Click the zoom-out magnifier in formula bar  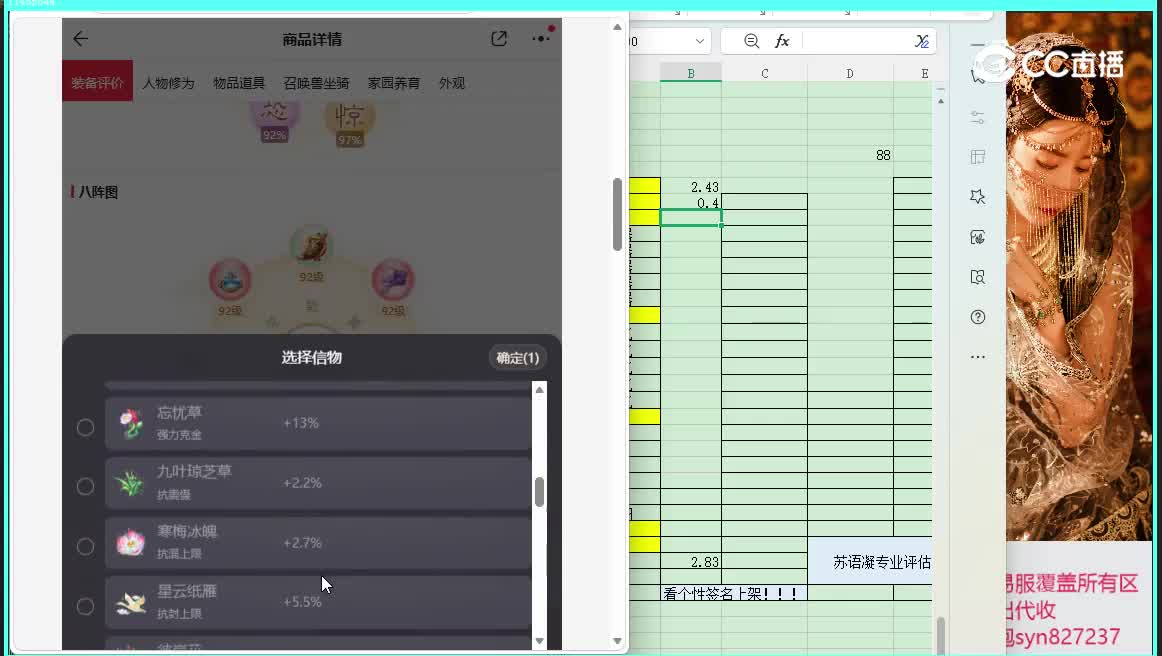pyautogui.click(x=751, y=41)
